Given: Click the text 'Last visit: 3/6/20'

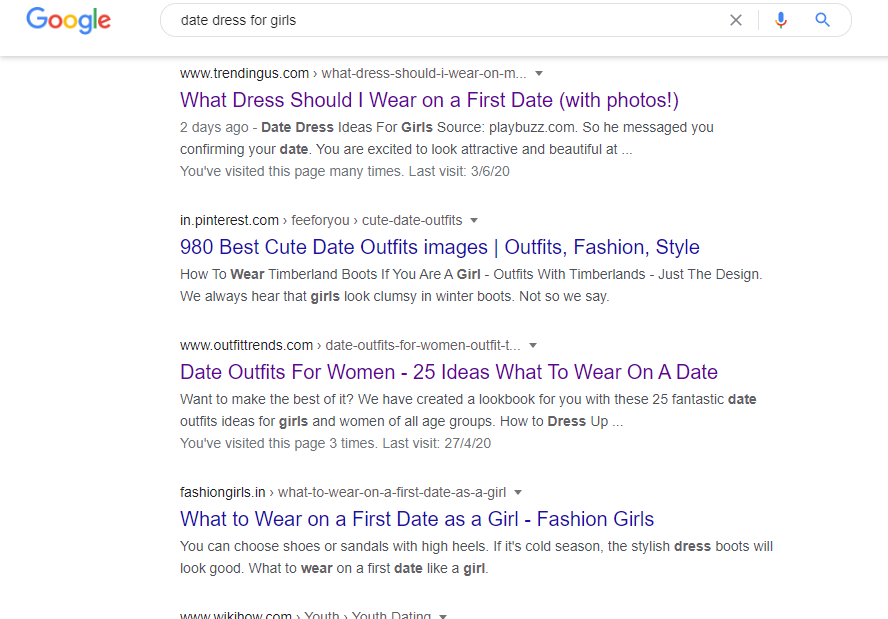Looking at the screenshot, I should click(x=459, y=172).
